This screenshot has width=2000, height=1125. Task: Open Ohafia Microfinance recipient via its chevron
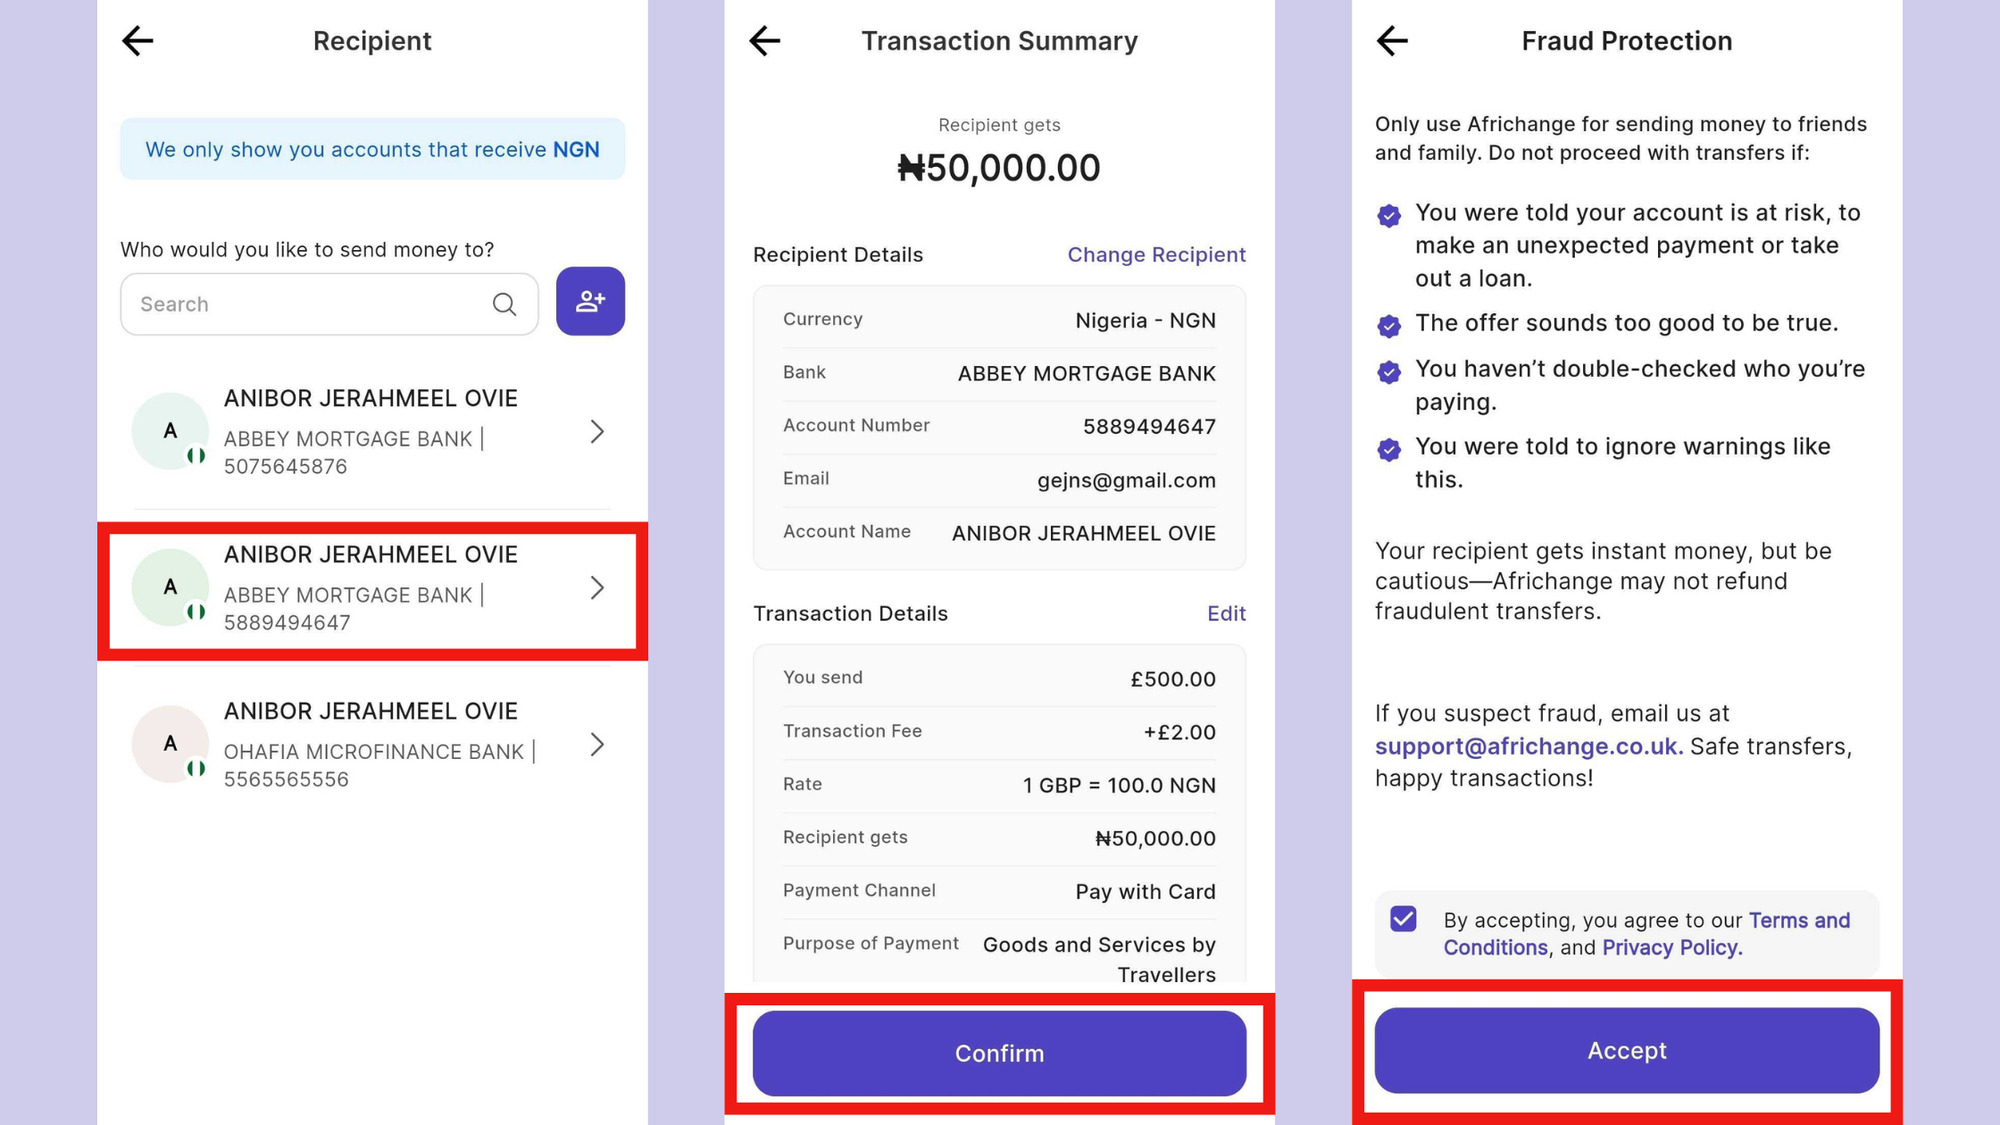tap(597, 745)
